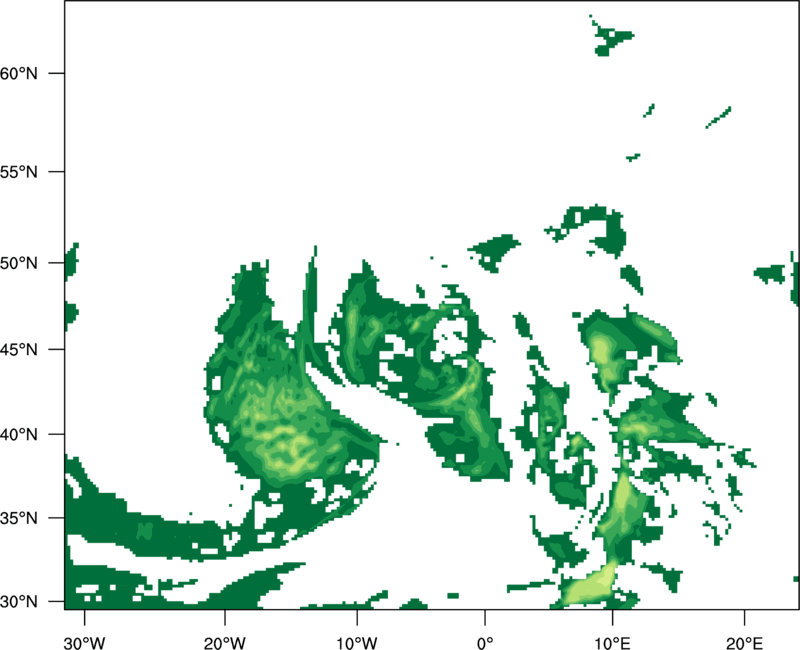This screenshot has height=650, width=800.
Task: Select the 20°E longitude label
Action: [x=744, y=643]
